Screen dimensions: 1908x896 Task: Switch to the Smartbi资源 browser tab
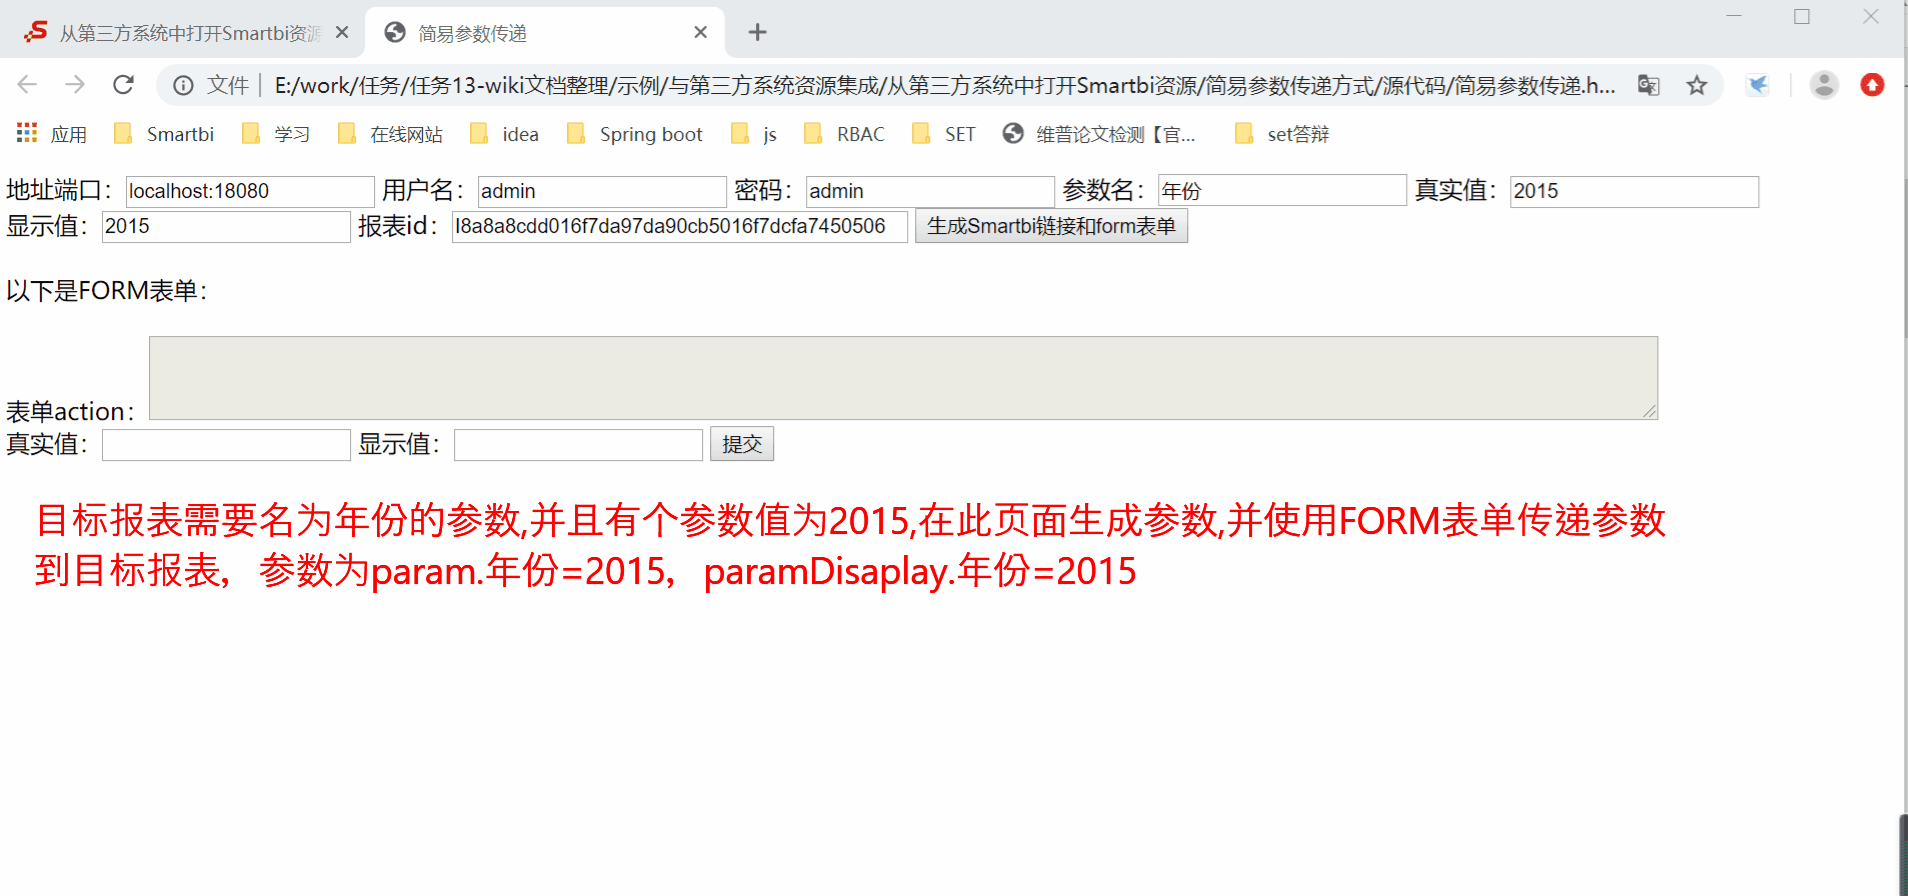(185, 33)
